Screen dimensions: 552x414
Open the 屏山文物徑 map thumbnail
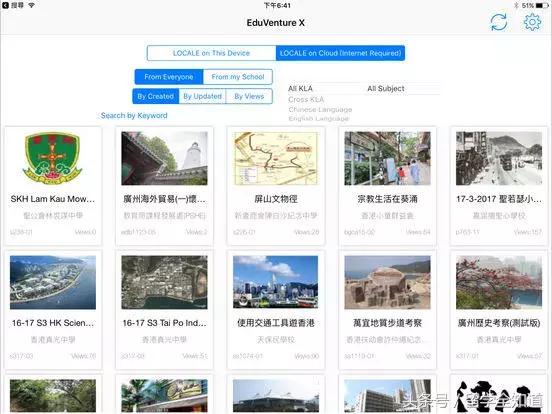276,158
